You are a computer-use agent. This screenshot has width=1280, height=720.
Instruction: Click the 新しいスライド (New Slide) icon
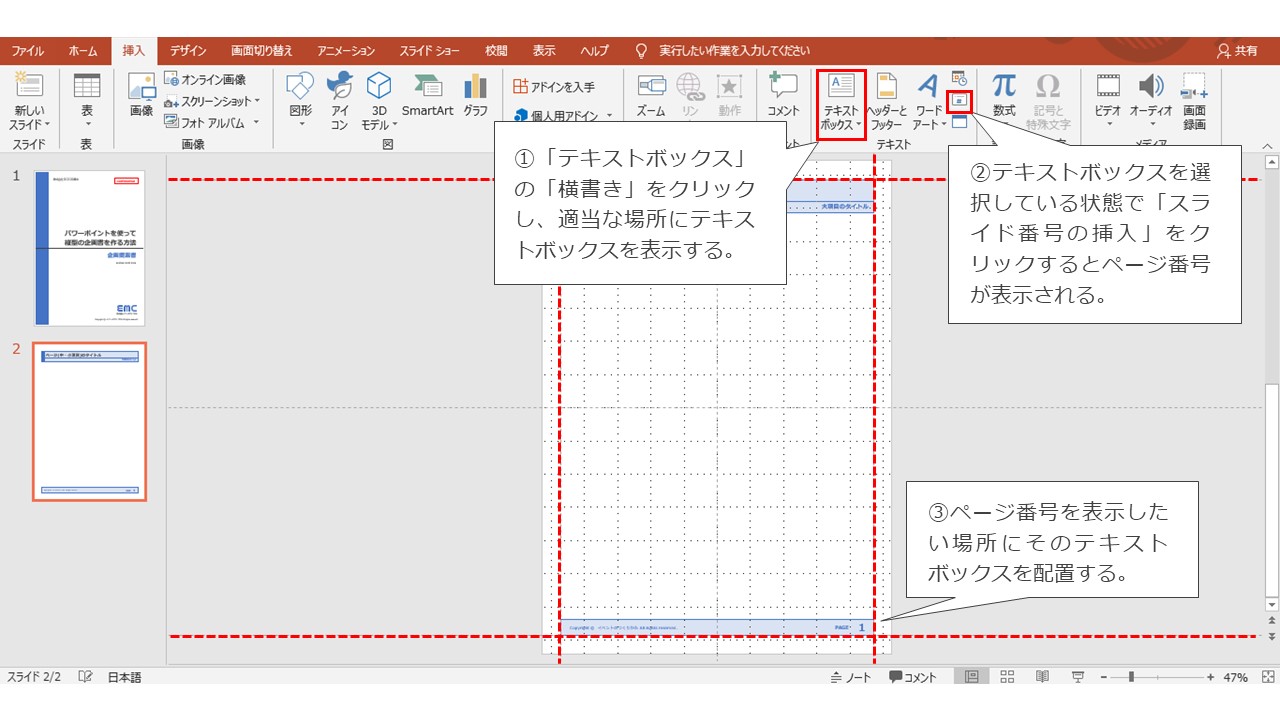tap(29, 86)
